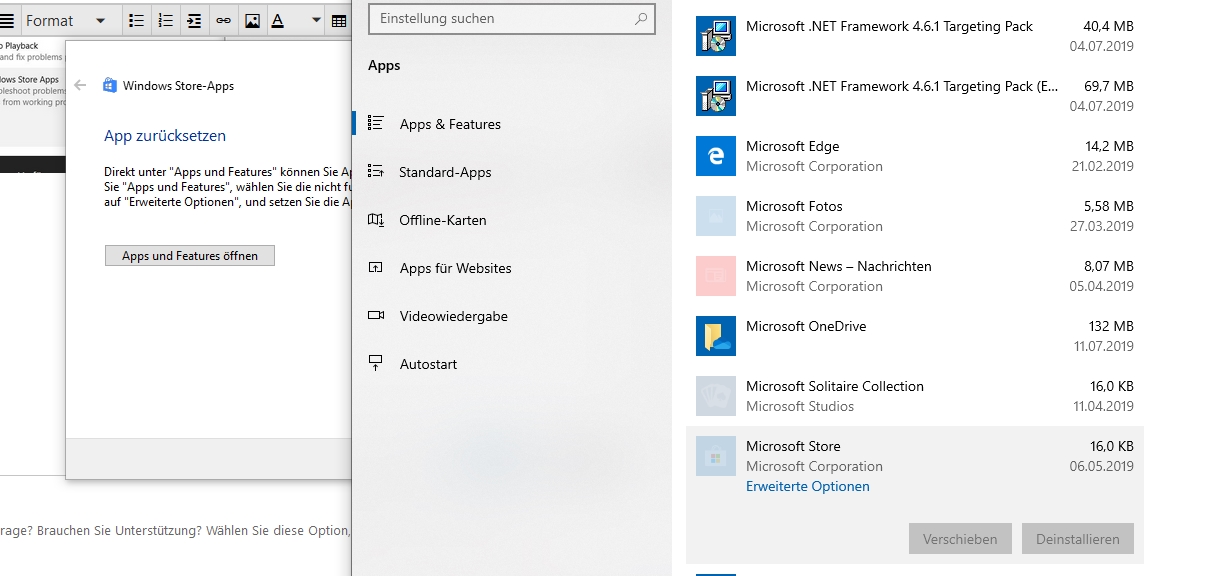Click inside the Einstellung suchen search box
Screen dimensions: 1205x576
(x=512, y=18)
